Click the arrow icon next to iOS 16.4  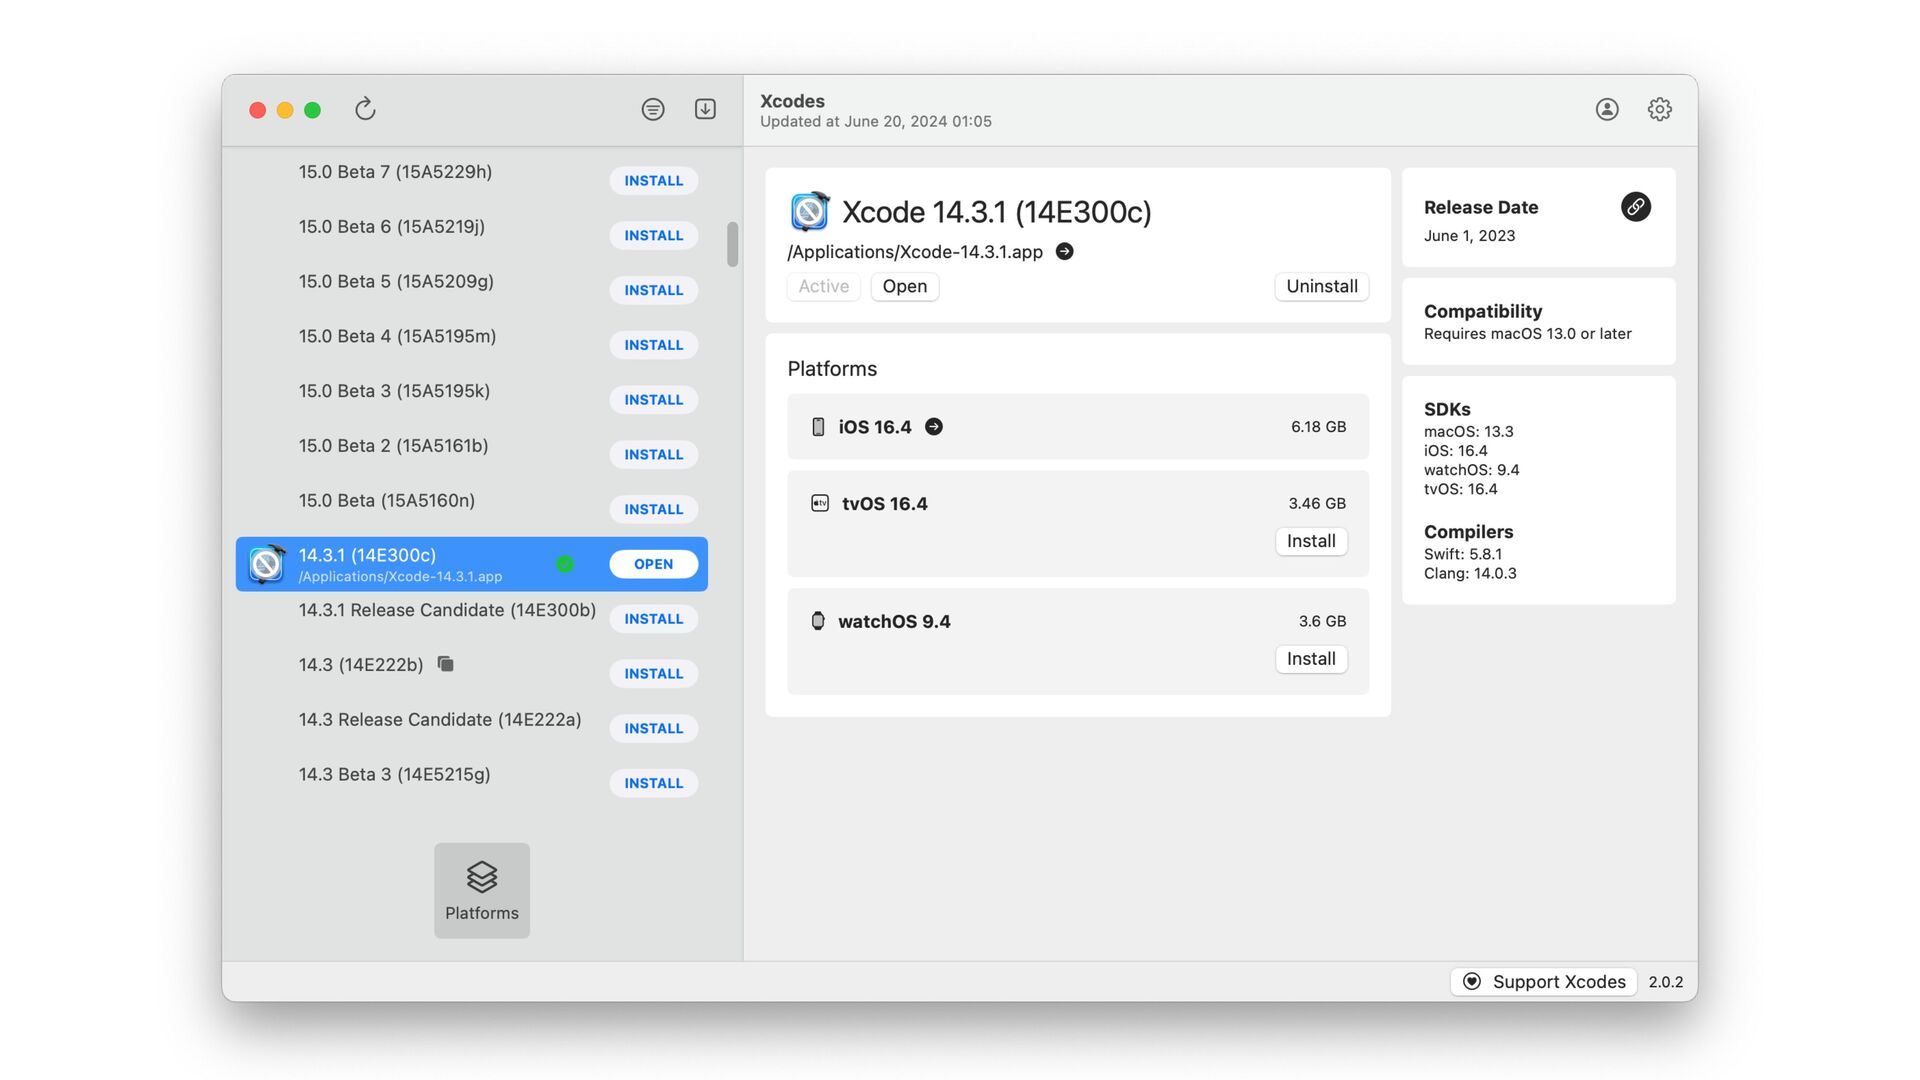tap(934, 427)
